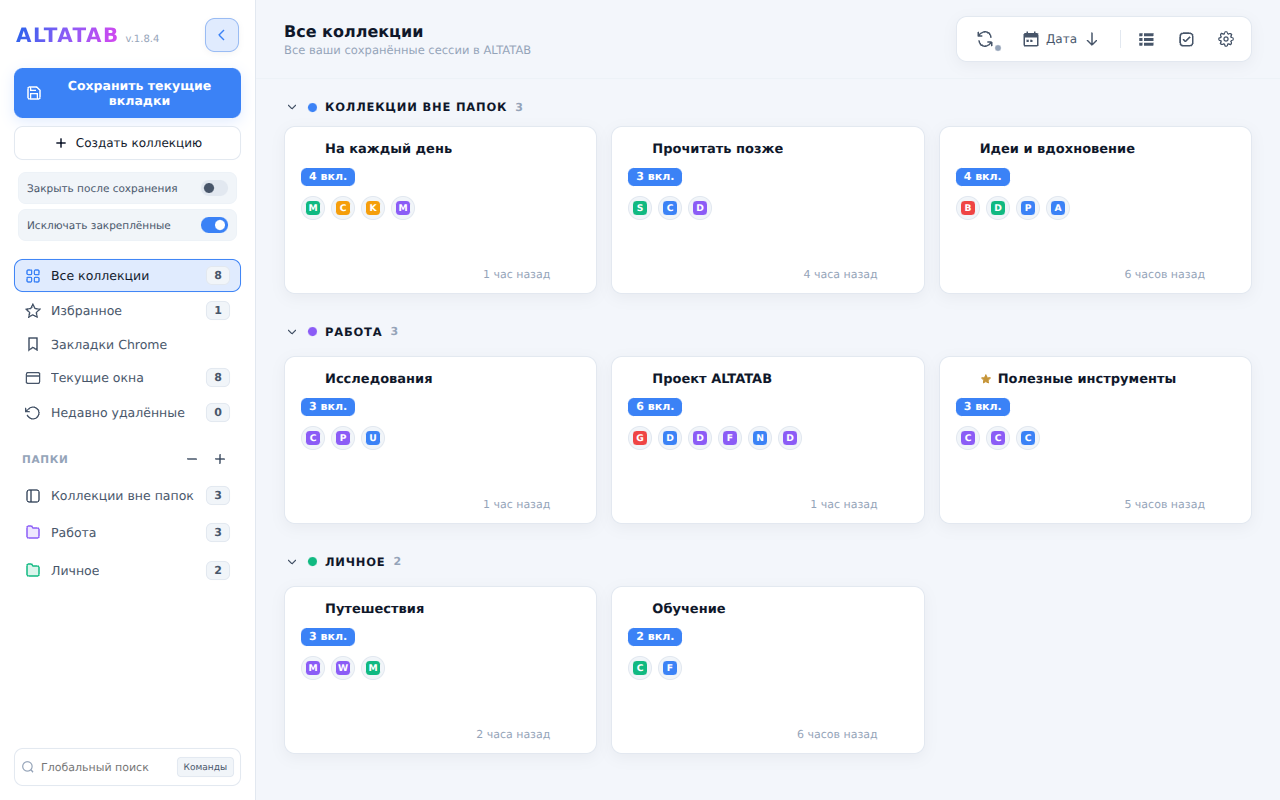The height and width of the screenshot is (800, 1280).
Task: Click the 2 вкл. badge on Обучение
Action: click(655, 637)
